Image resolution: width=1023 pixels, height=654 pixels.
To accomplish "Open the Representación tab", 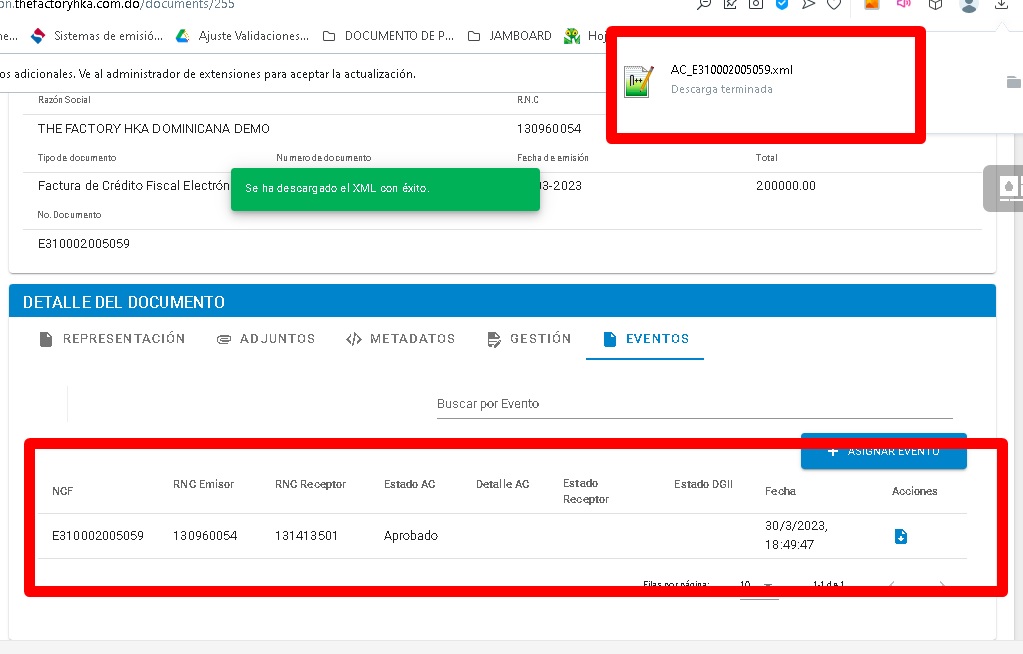I will point(112,339).
